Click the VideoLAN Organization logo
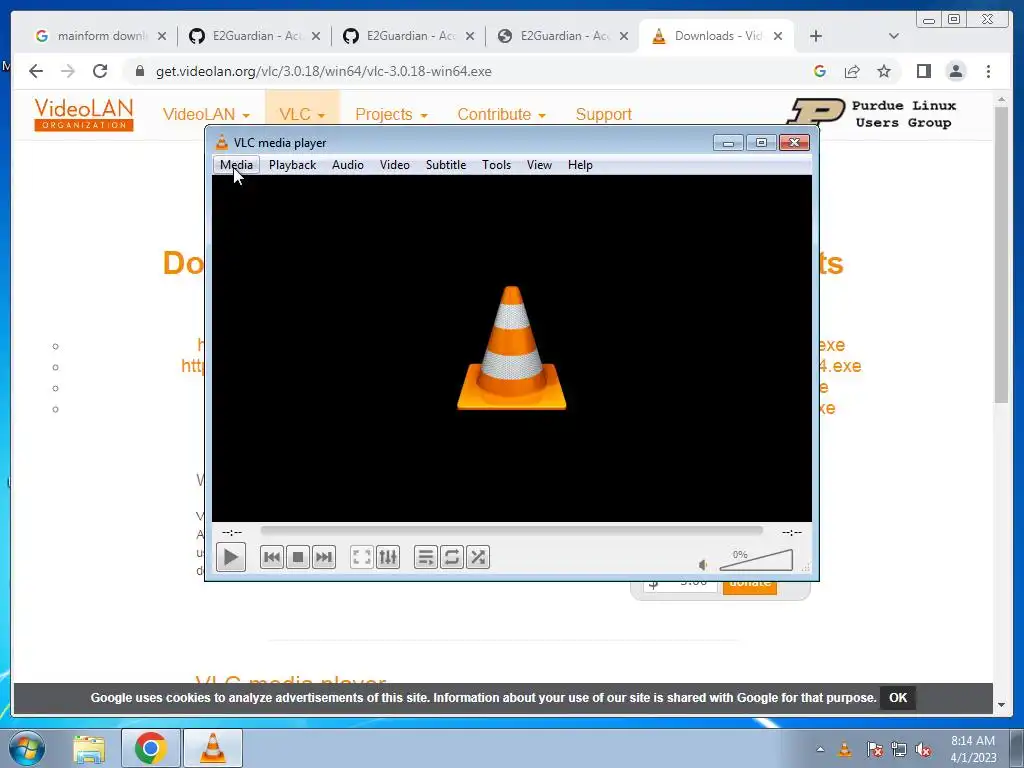Image resolution: width=1024 pixels, height=768 pixels. click(84, 114)
